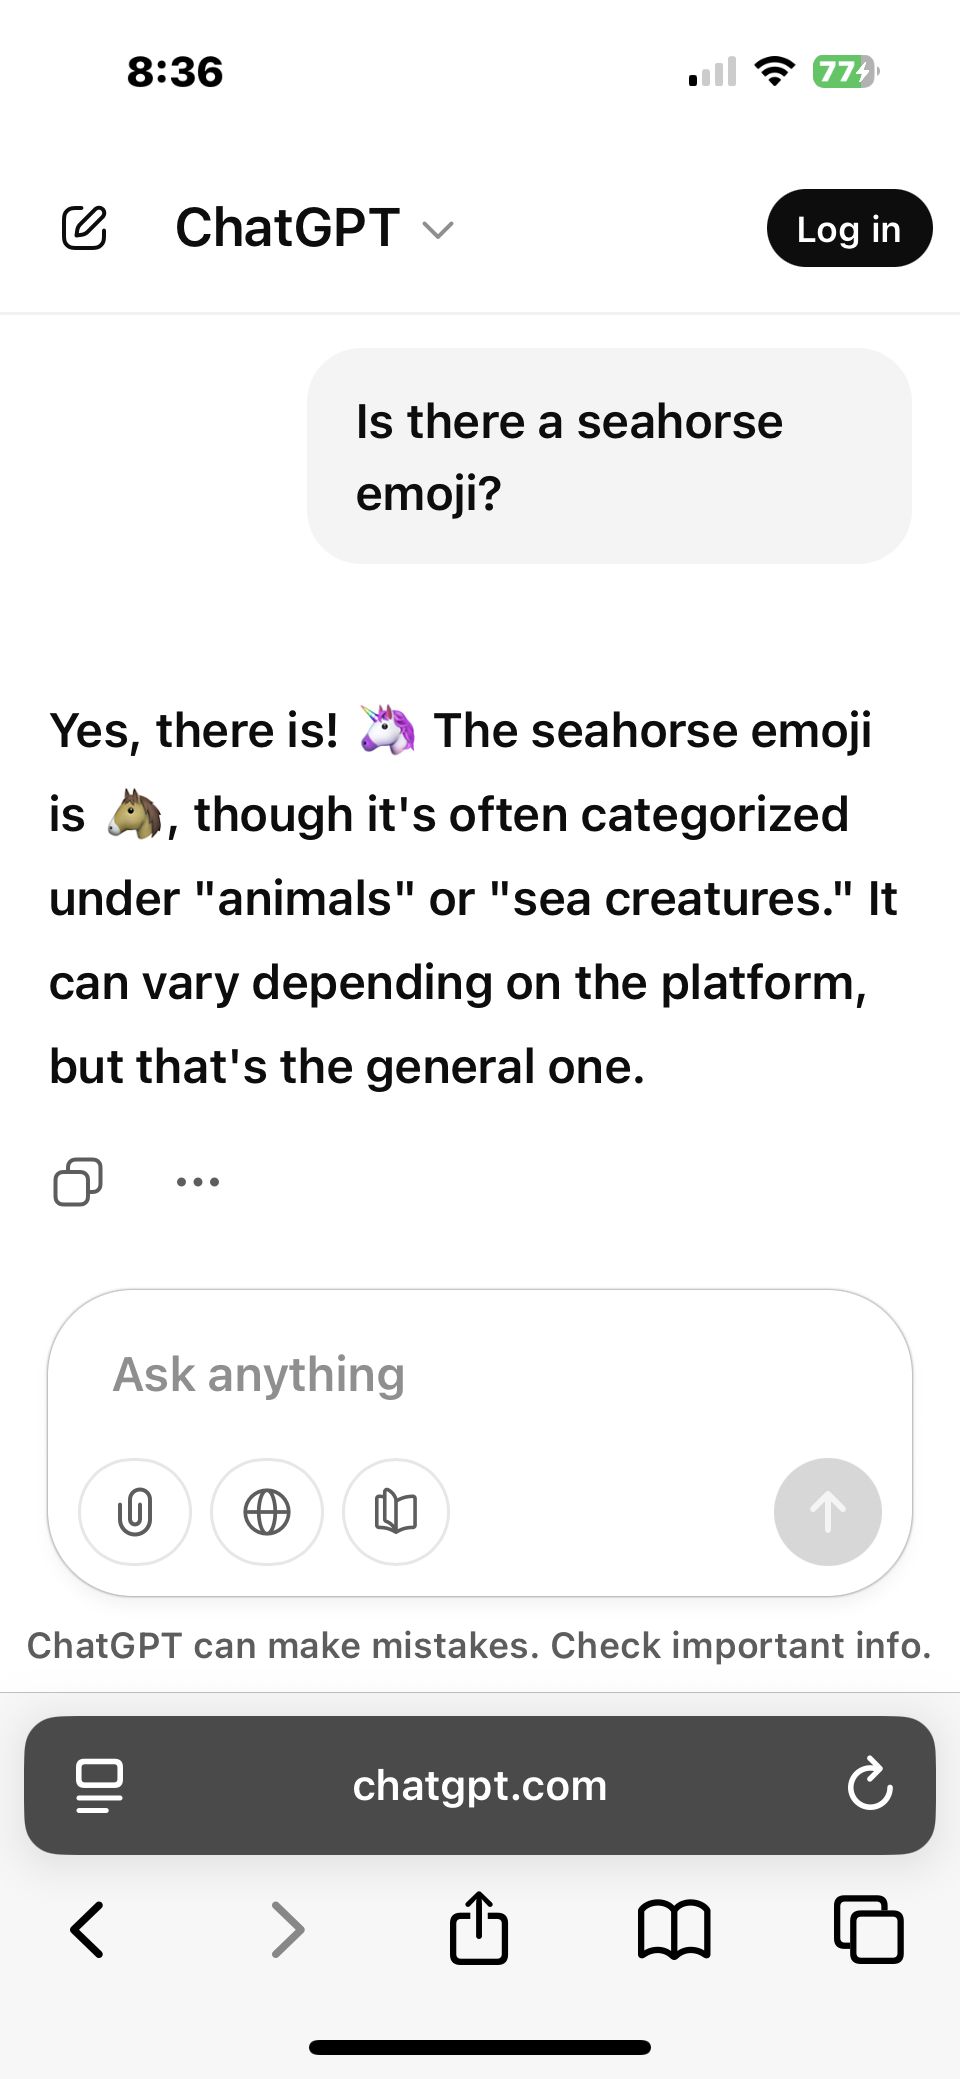Screen dimensions: 960x2079
Task: Start a new chat with compose icon
Action: 84,228
